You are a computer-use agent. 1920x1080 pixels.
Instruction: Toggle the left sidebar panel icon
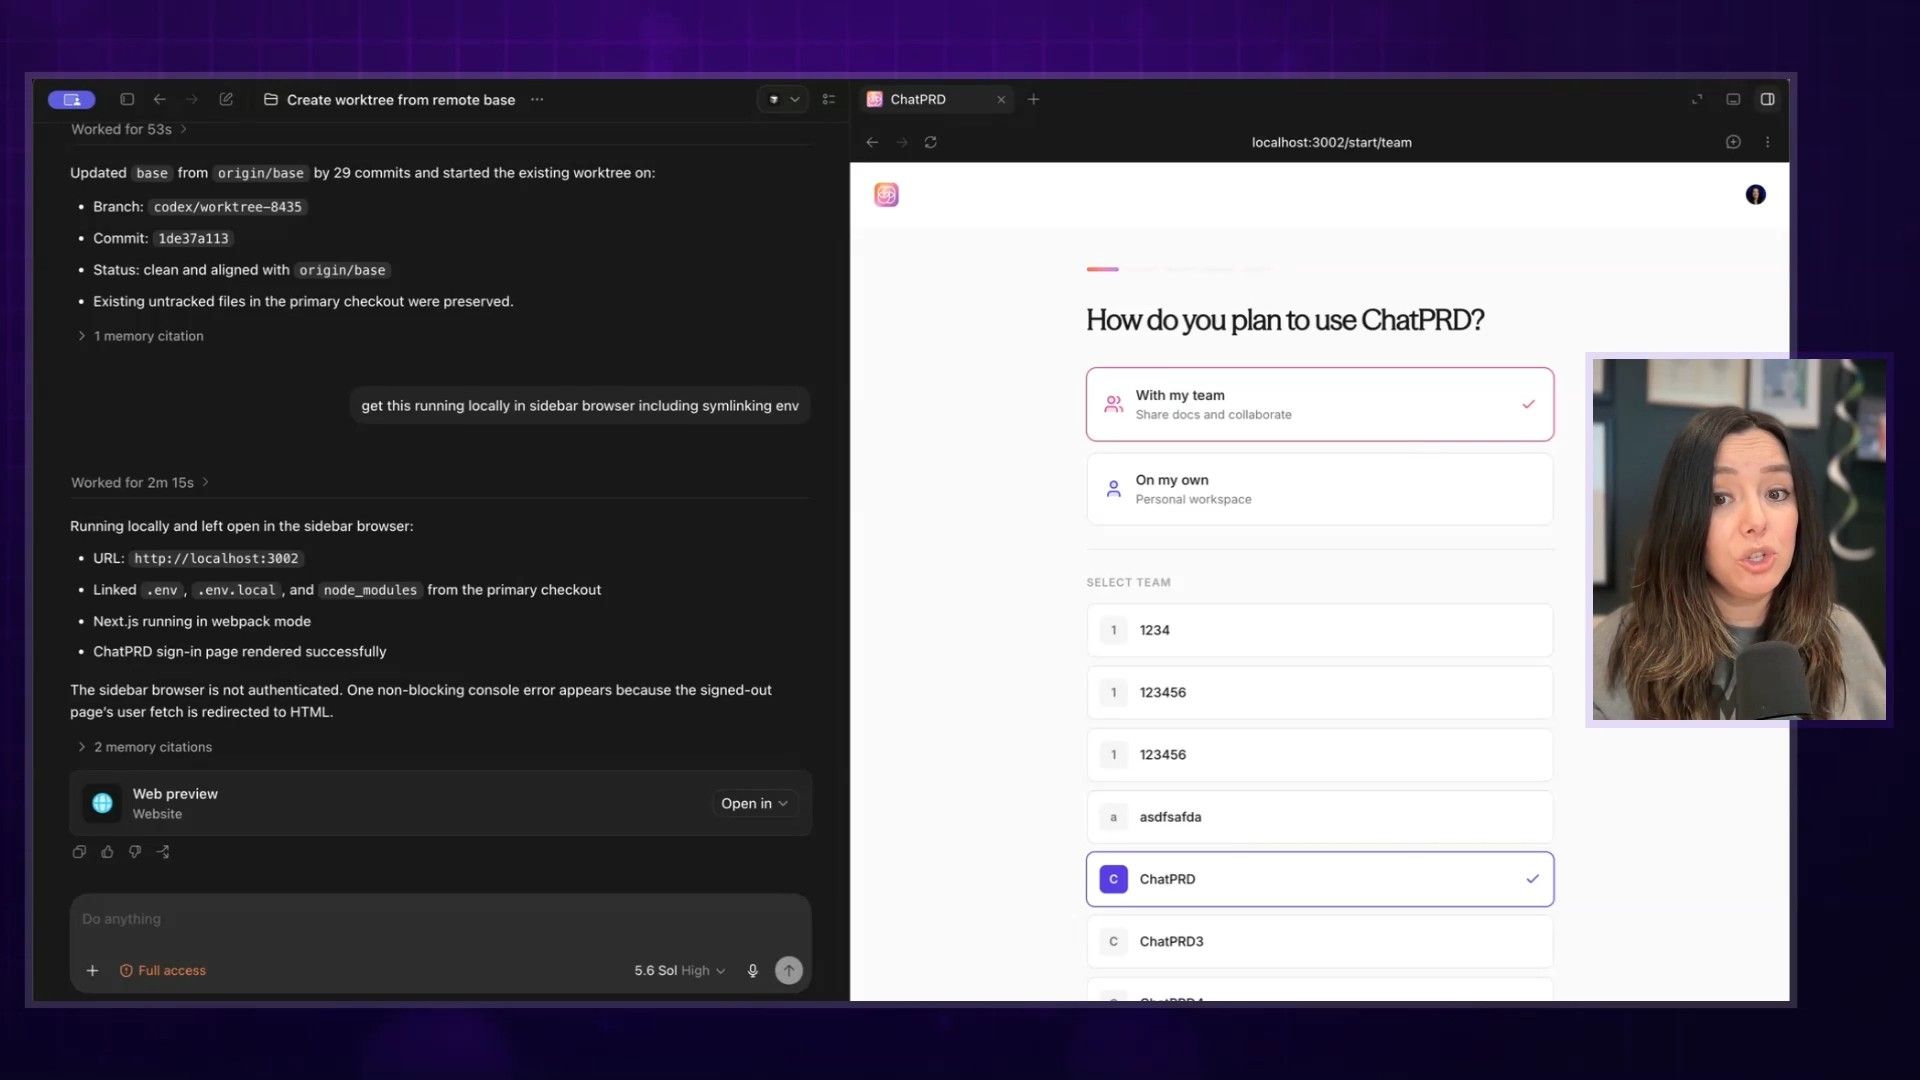pos(127,99)
